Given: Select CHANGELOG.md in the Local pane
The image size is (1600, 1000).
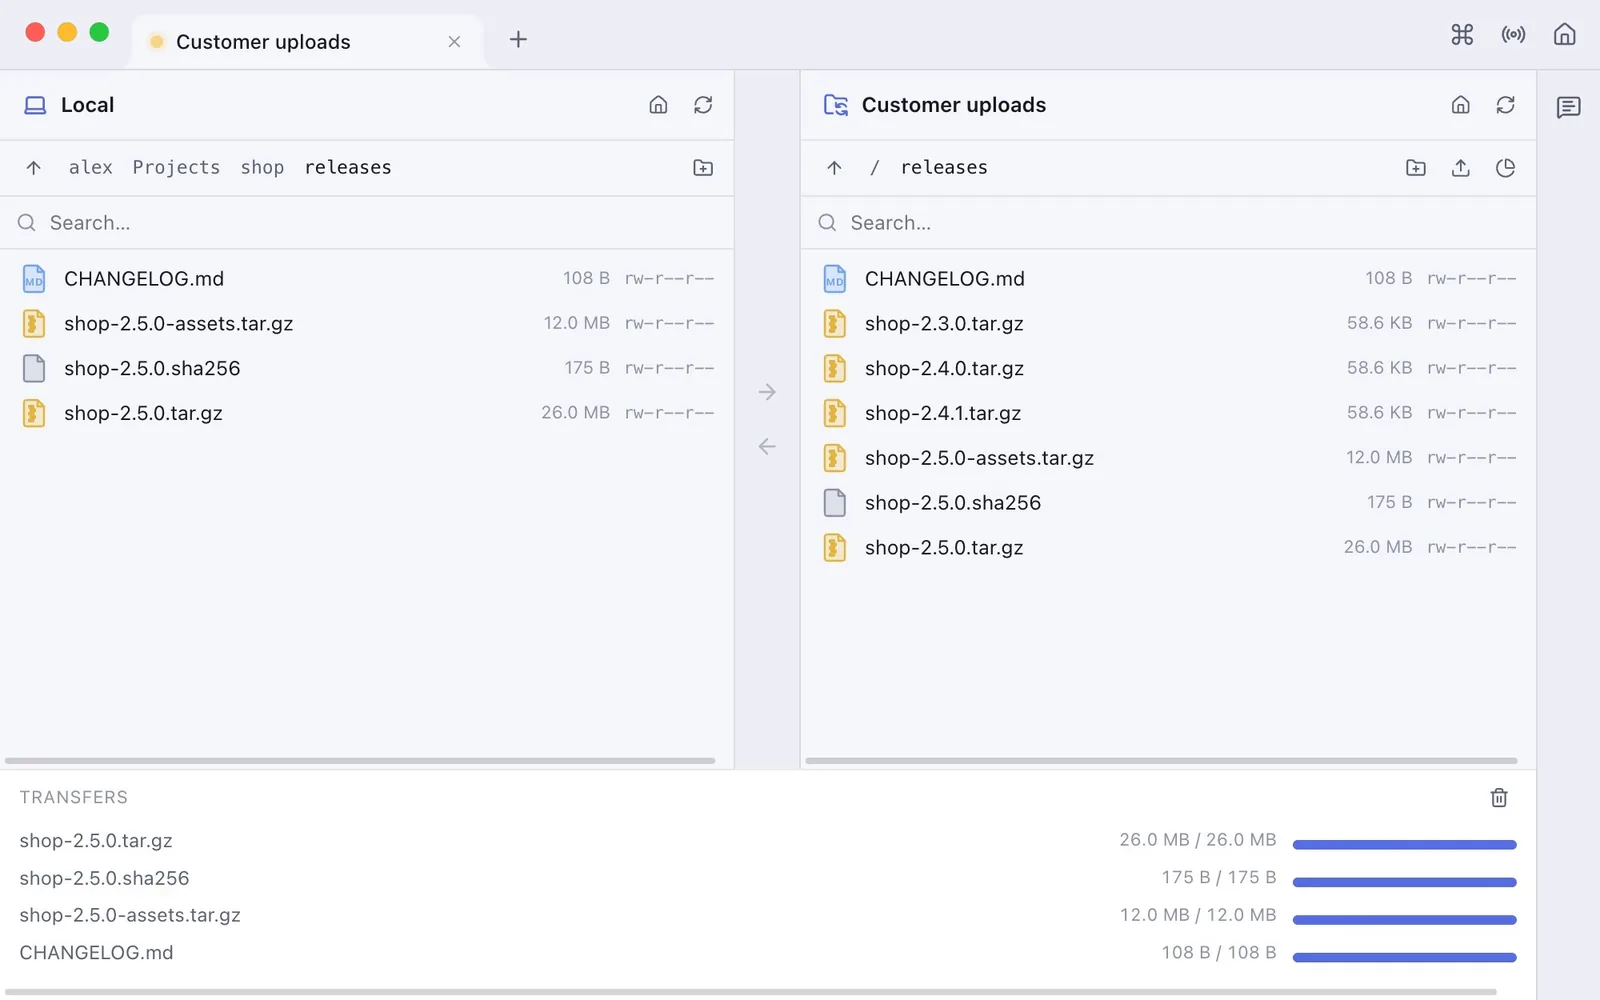Looking at the screenshot, I should coord(367,279).
